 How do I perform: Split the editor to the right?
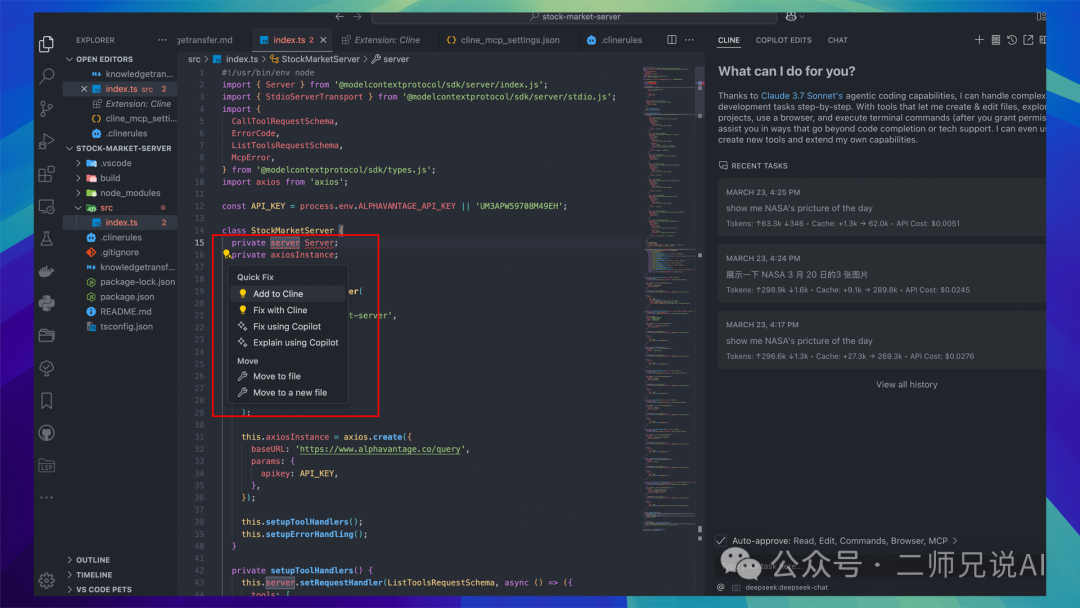tap(672, 40)
